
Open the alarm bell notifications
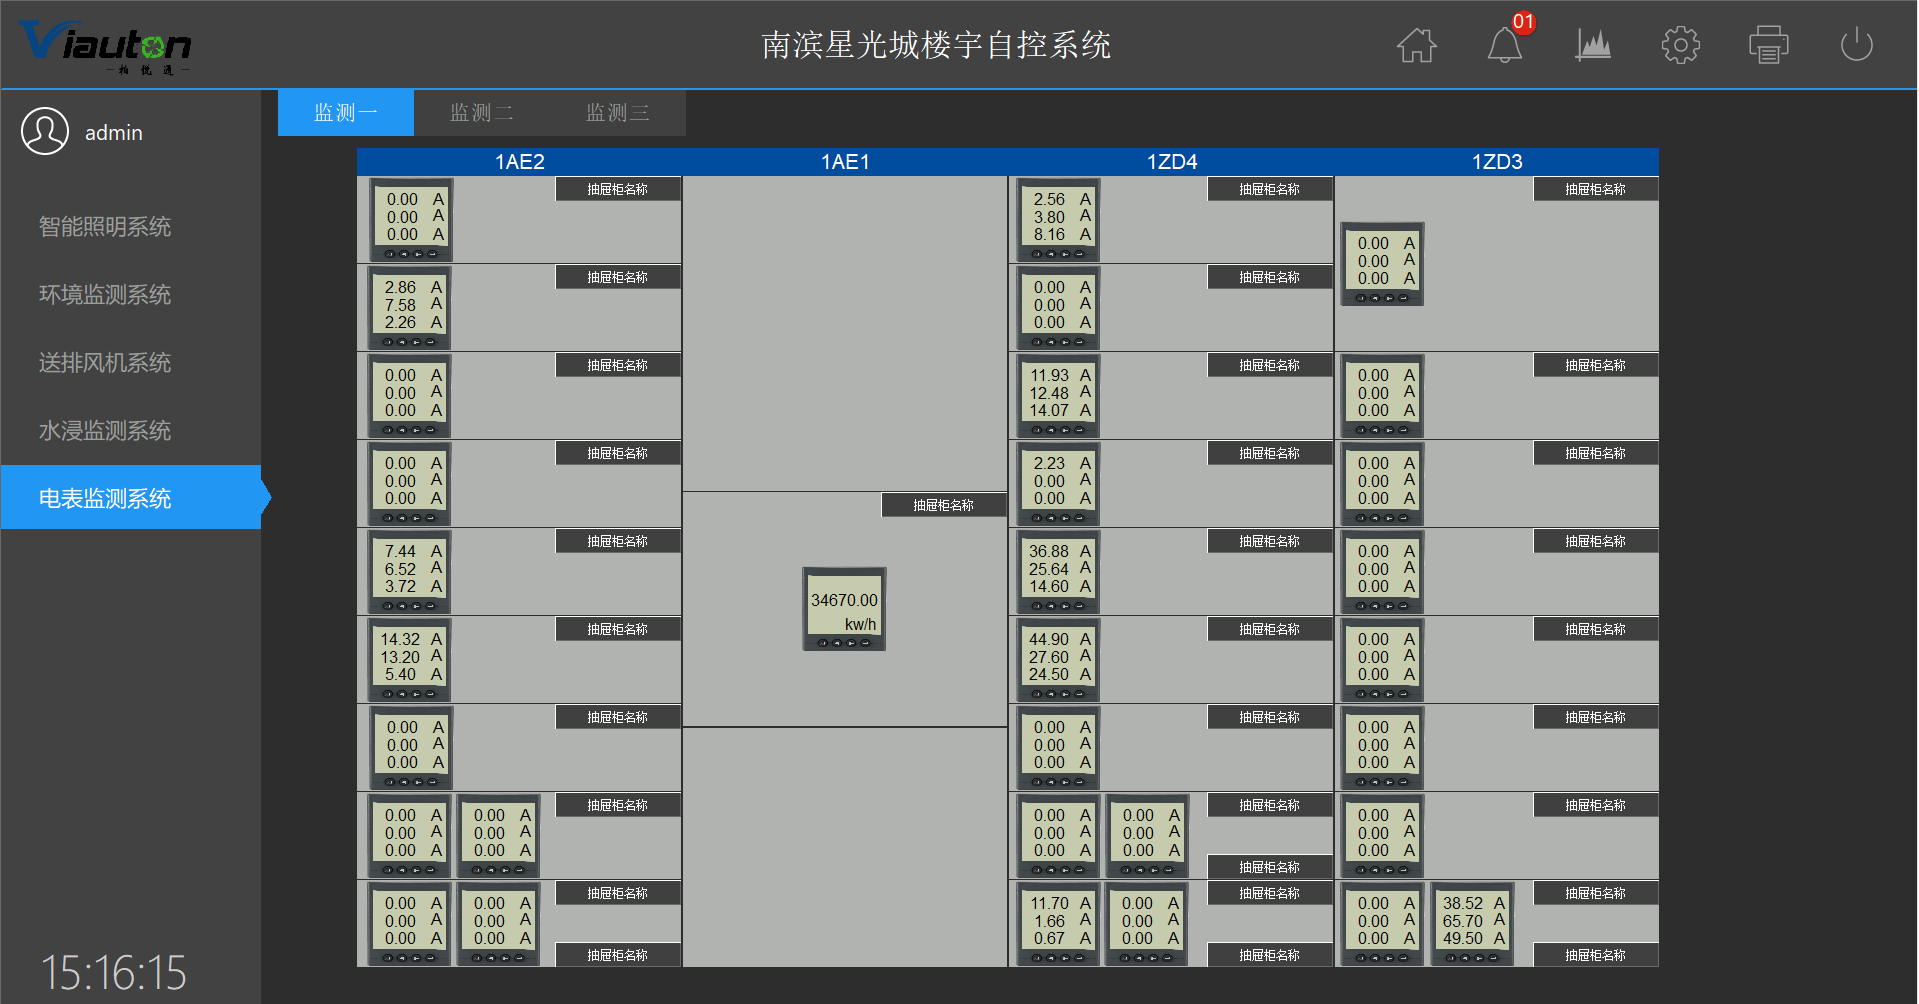(1504, 45)
